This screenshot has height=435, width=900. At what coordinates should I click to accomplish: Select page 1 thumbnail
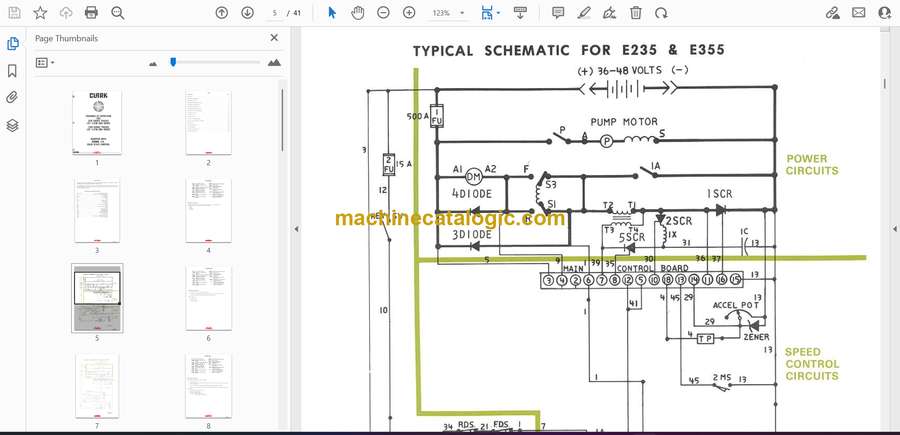pos(97,122)
